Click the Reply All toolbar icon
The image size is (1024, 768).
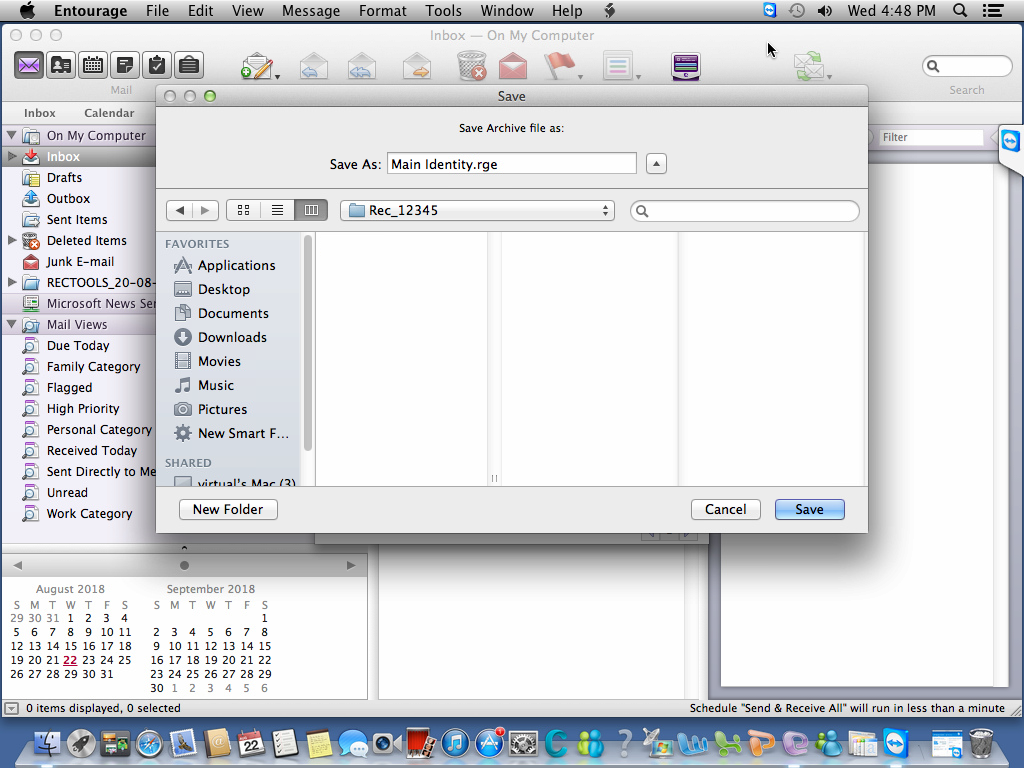coord(362,66)
